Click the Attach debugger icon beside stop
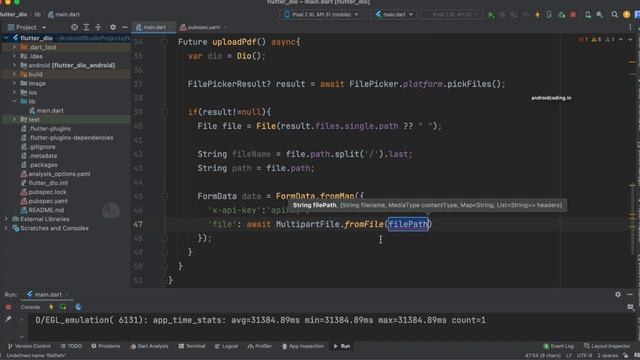640x360 pixels. coord(562,15)
